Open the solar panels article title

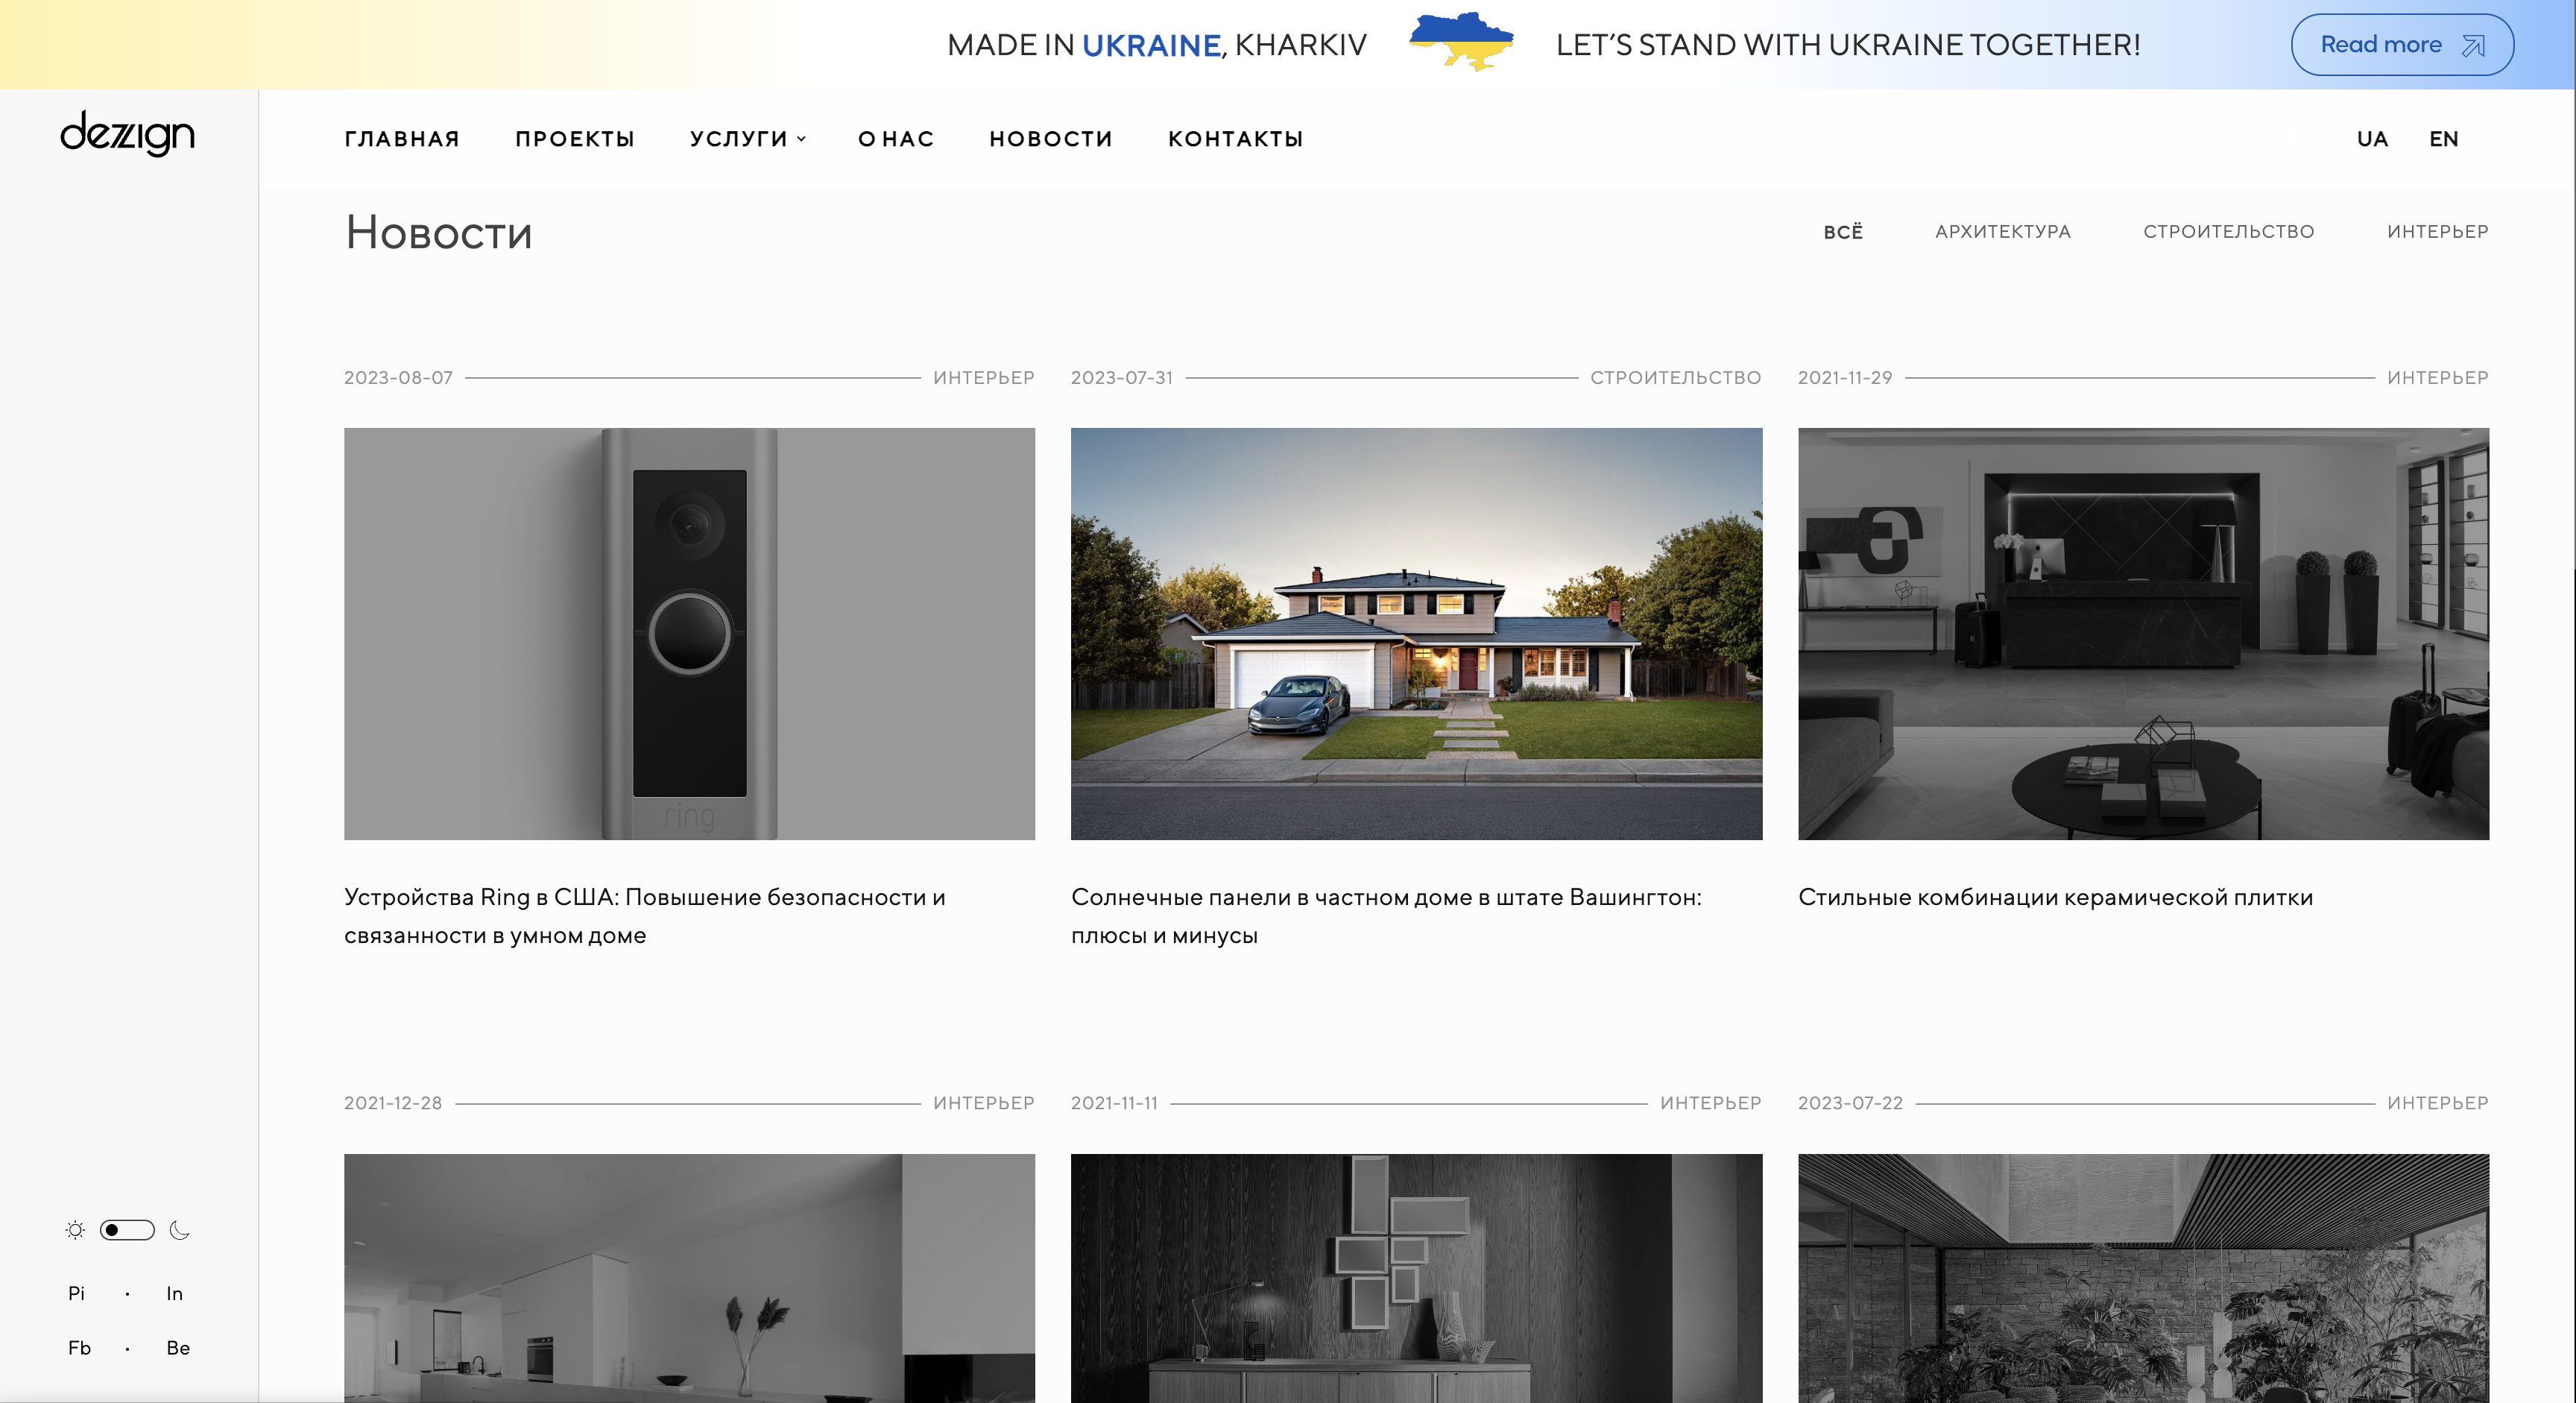pyautogui.click(x=1386, y=916)
